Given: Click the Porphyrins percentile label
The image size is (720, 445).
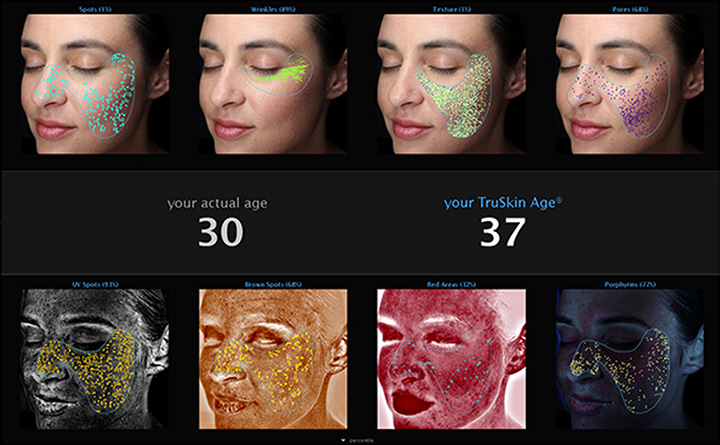Looking at the screenshot, I should (x=630, y=285).
